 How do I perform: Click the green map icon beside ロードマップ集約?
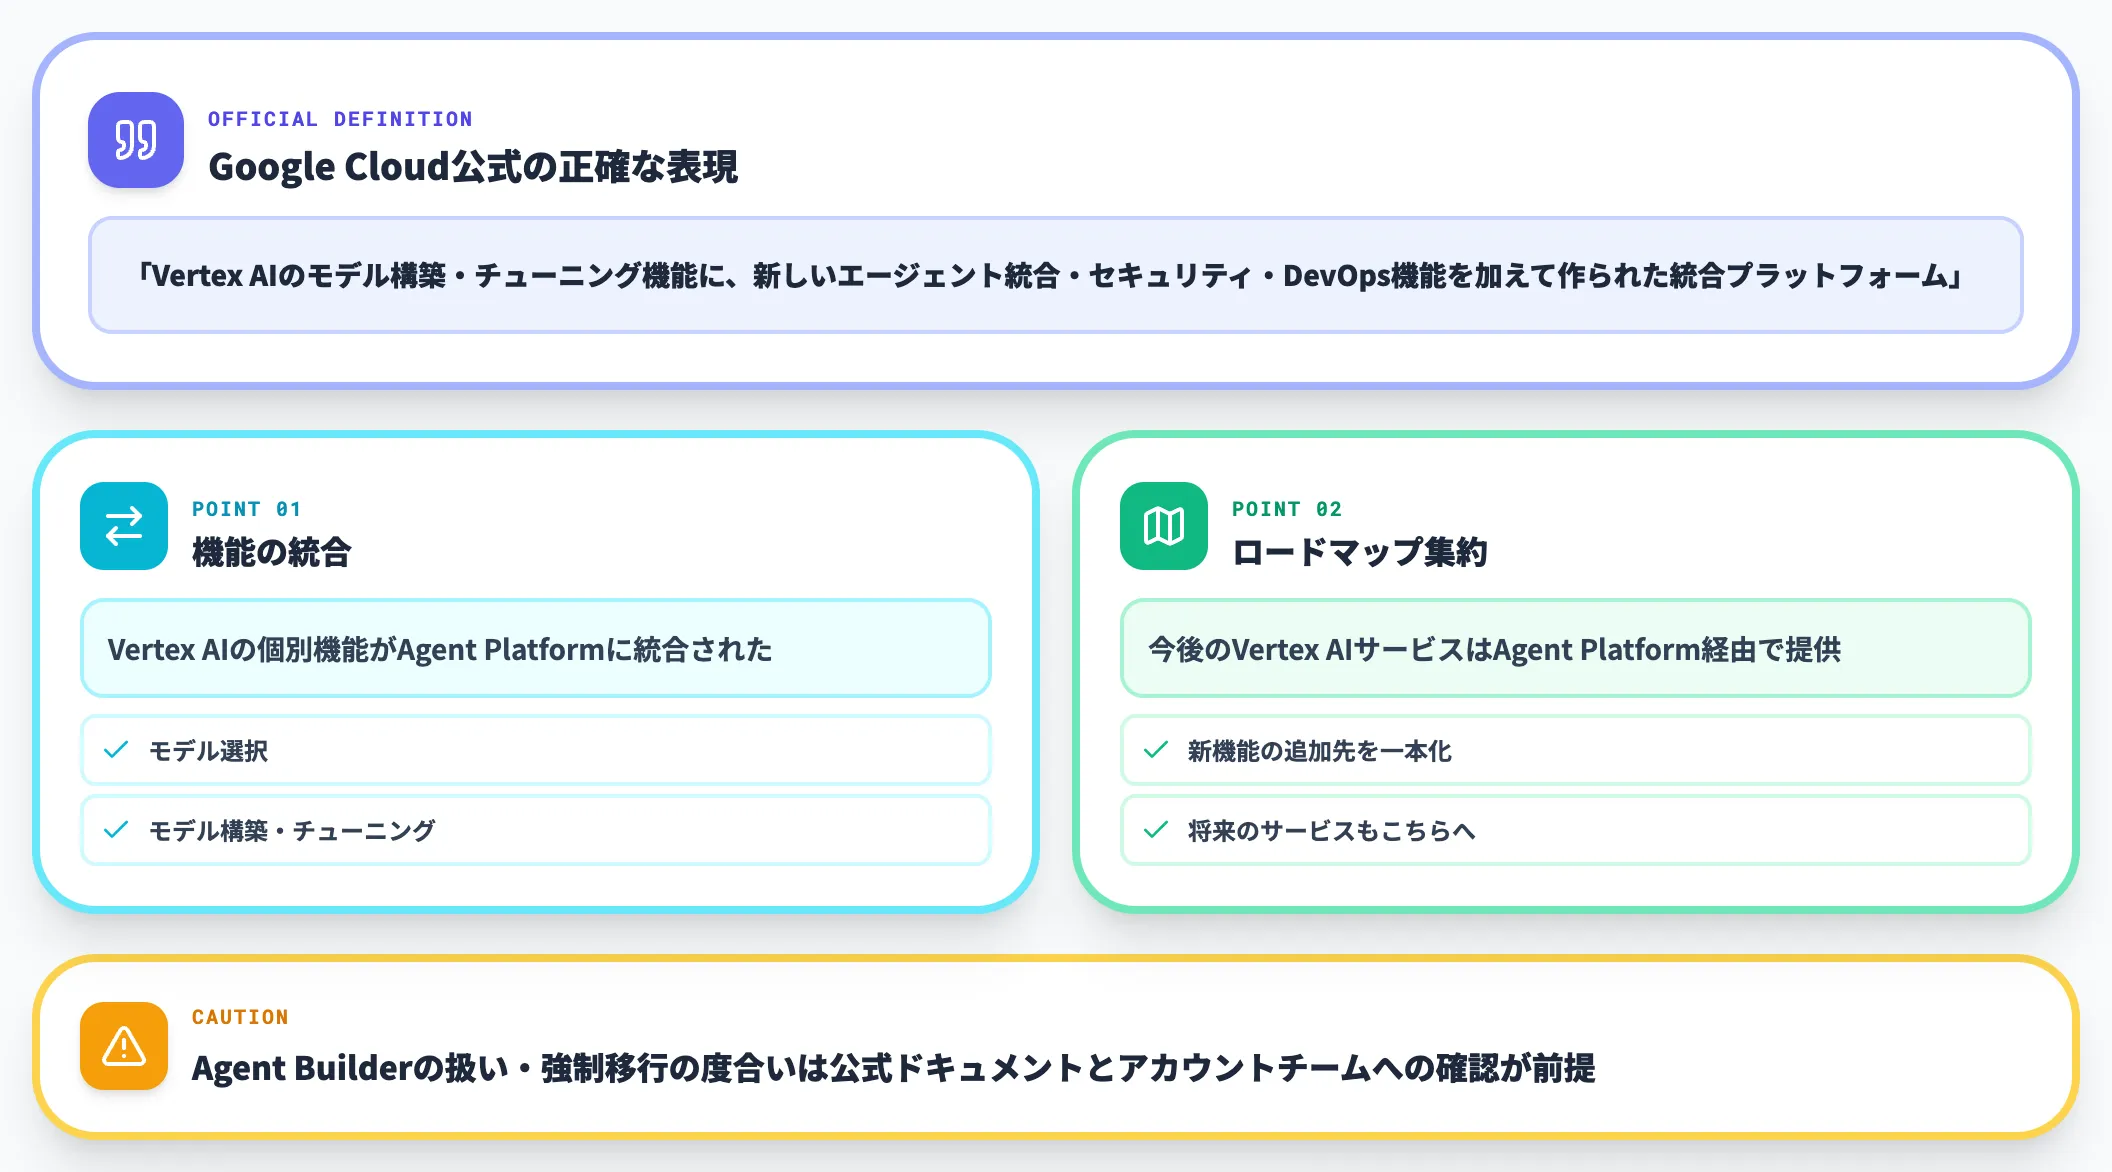point(1165,526)
